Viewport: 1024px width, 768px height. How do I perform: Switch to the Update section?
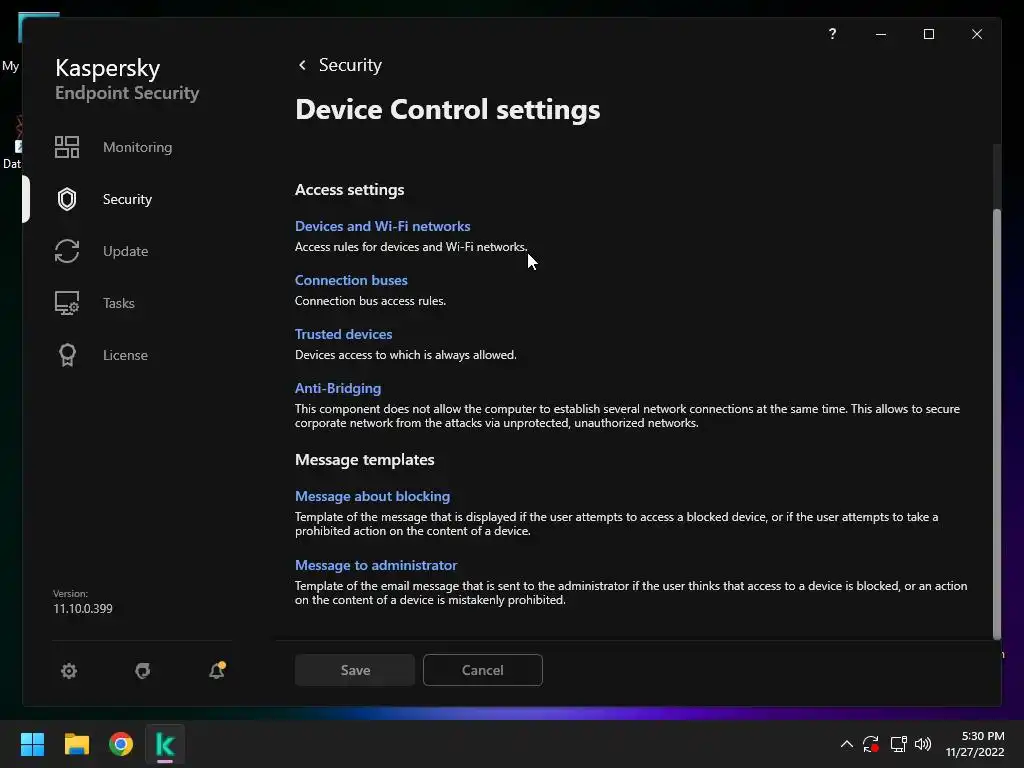click(x=125, y=251)
